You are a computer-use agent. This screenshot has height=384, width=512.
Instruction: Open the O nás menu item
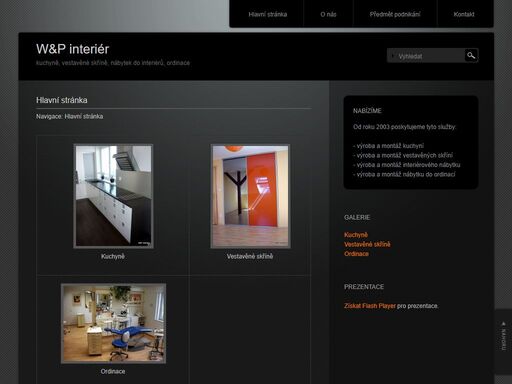tap(328, 14)
